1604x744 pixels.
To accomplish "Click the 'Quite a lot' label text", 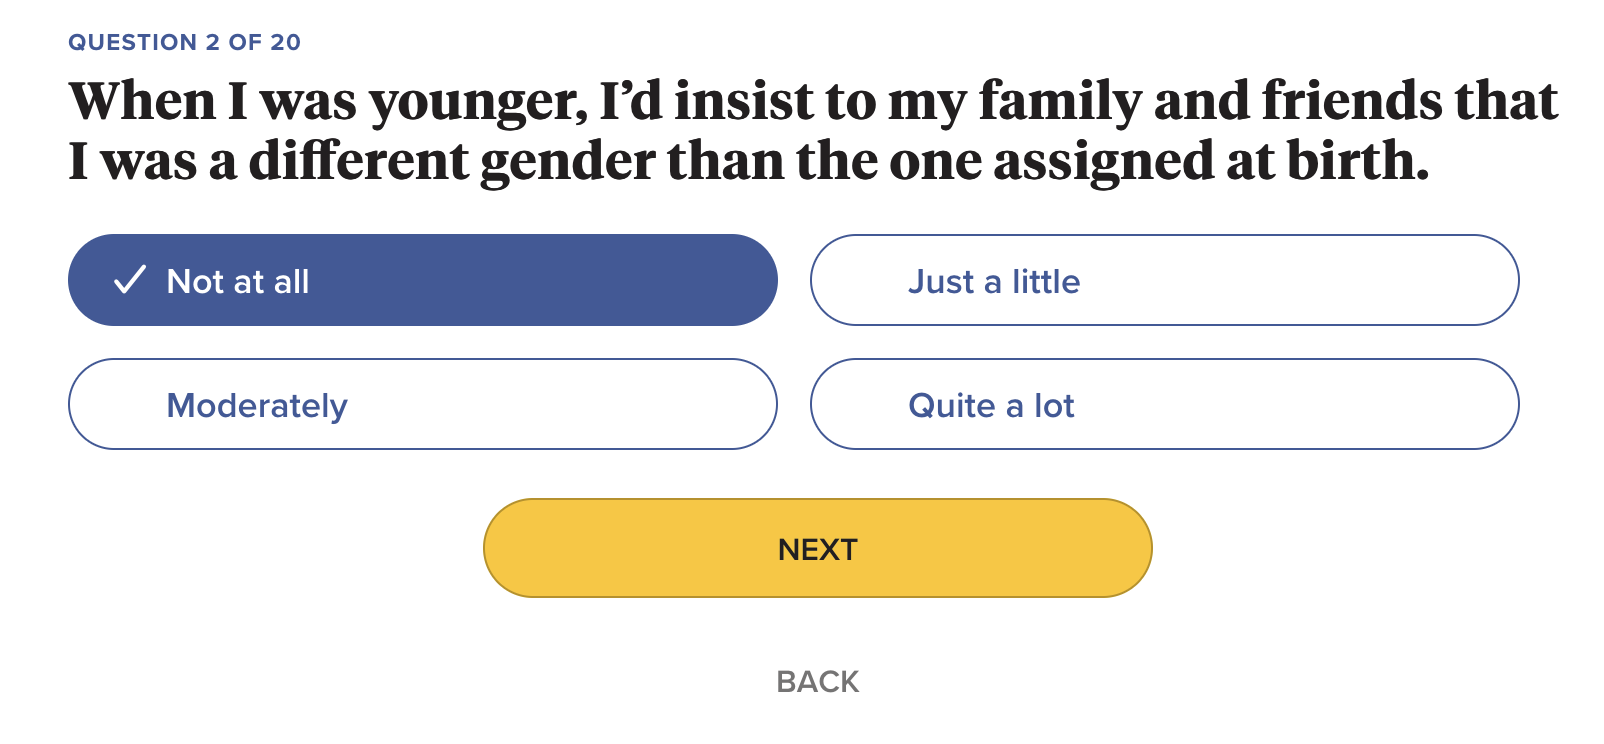I will (x=991, y=406).
